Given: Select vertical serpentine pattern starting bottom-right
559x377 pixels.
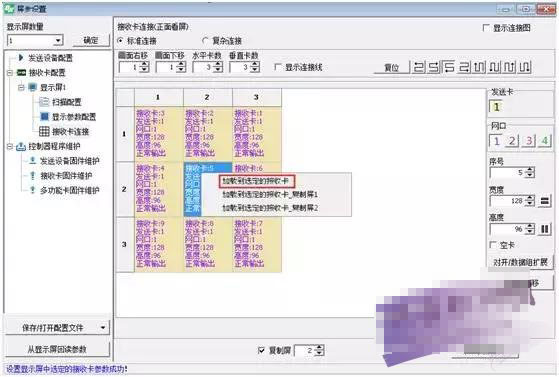Looking at the screenshot, I should 524,67.
